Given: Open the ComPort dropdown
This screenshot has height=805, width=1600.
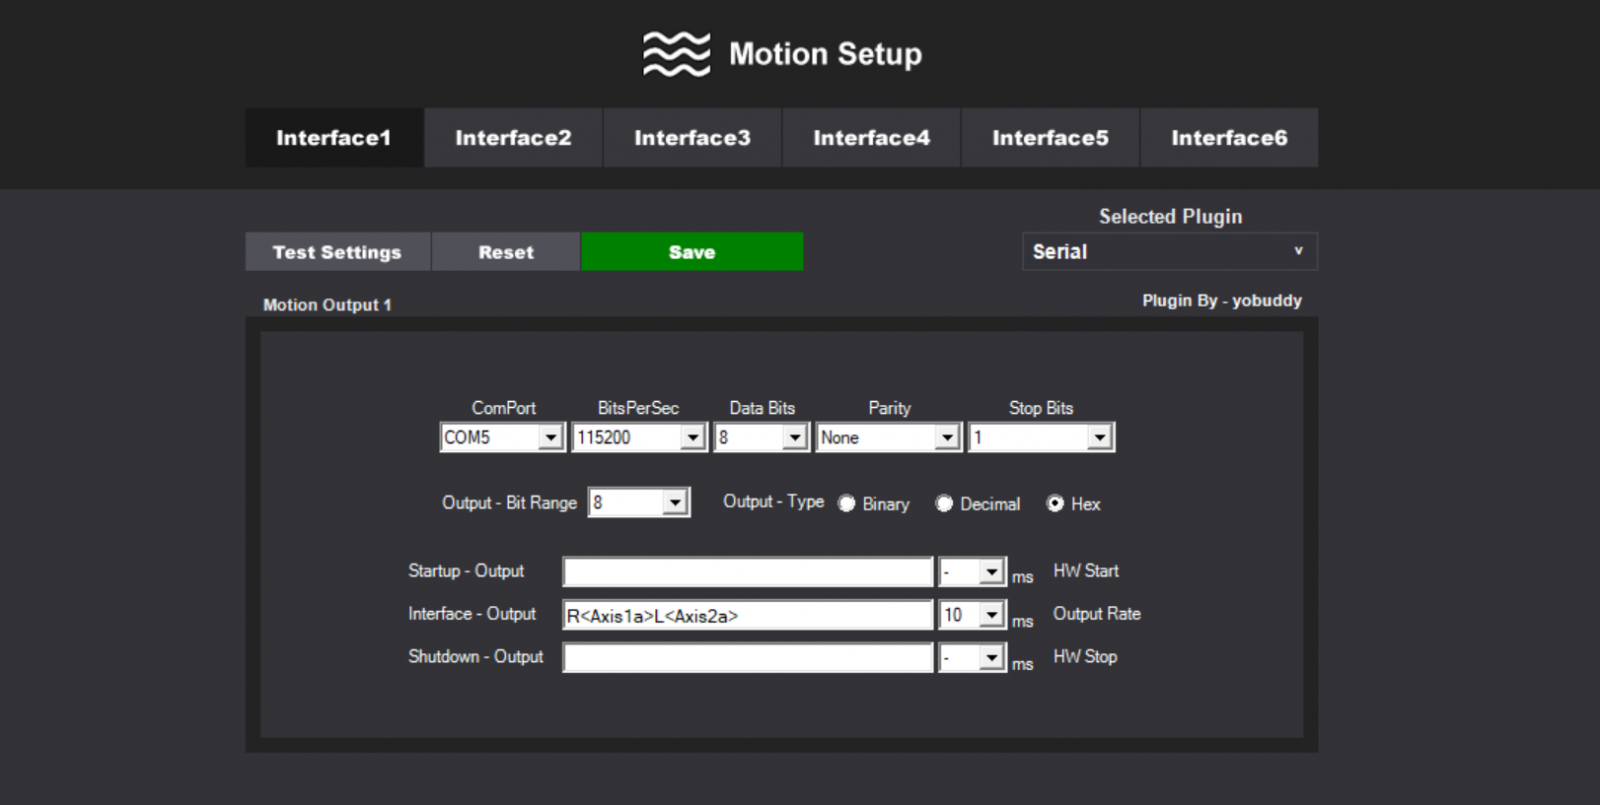Looking at the screenshot, I should (x=550, y=438).
